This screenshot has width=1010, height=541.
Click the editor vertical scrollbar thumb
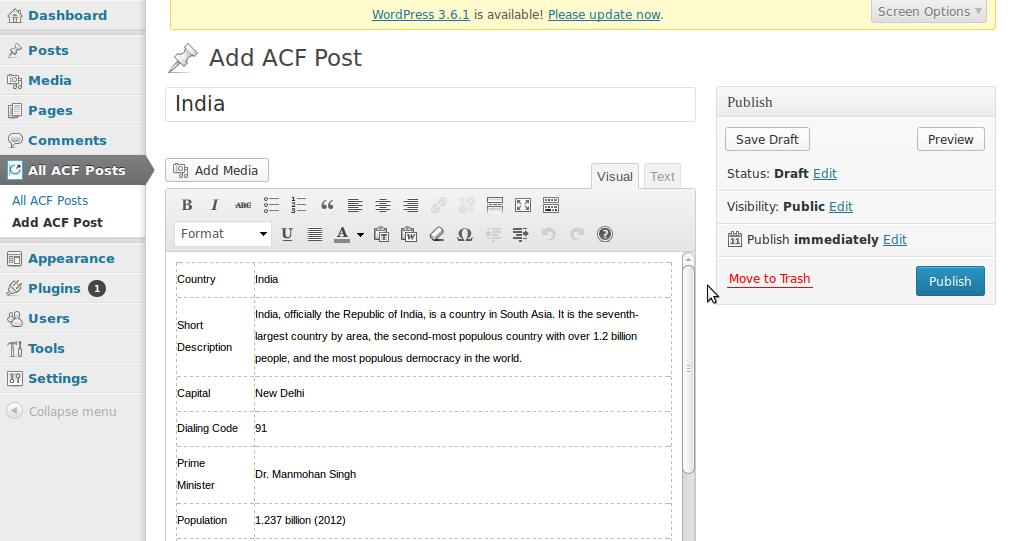pos(688,369)
